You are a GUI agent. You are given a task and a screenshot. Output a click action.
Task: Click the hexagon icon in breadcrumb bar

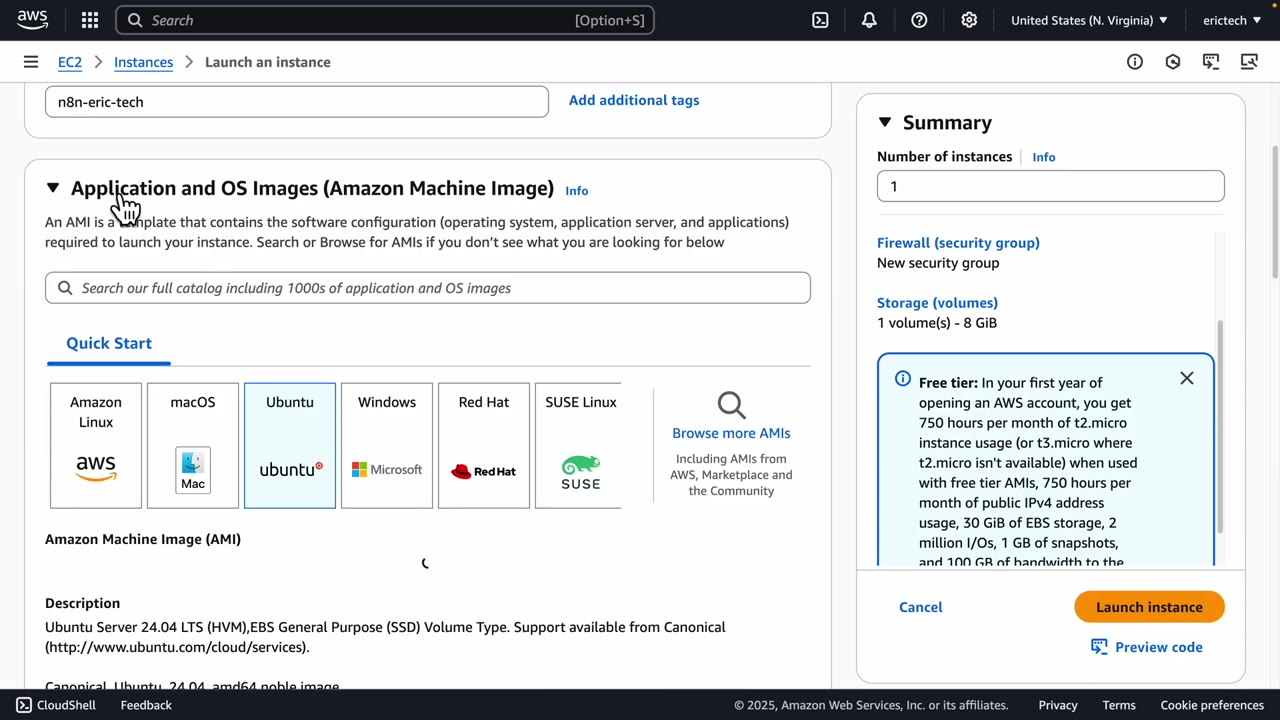(1173, 62)
